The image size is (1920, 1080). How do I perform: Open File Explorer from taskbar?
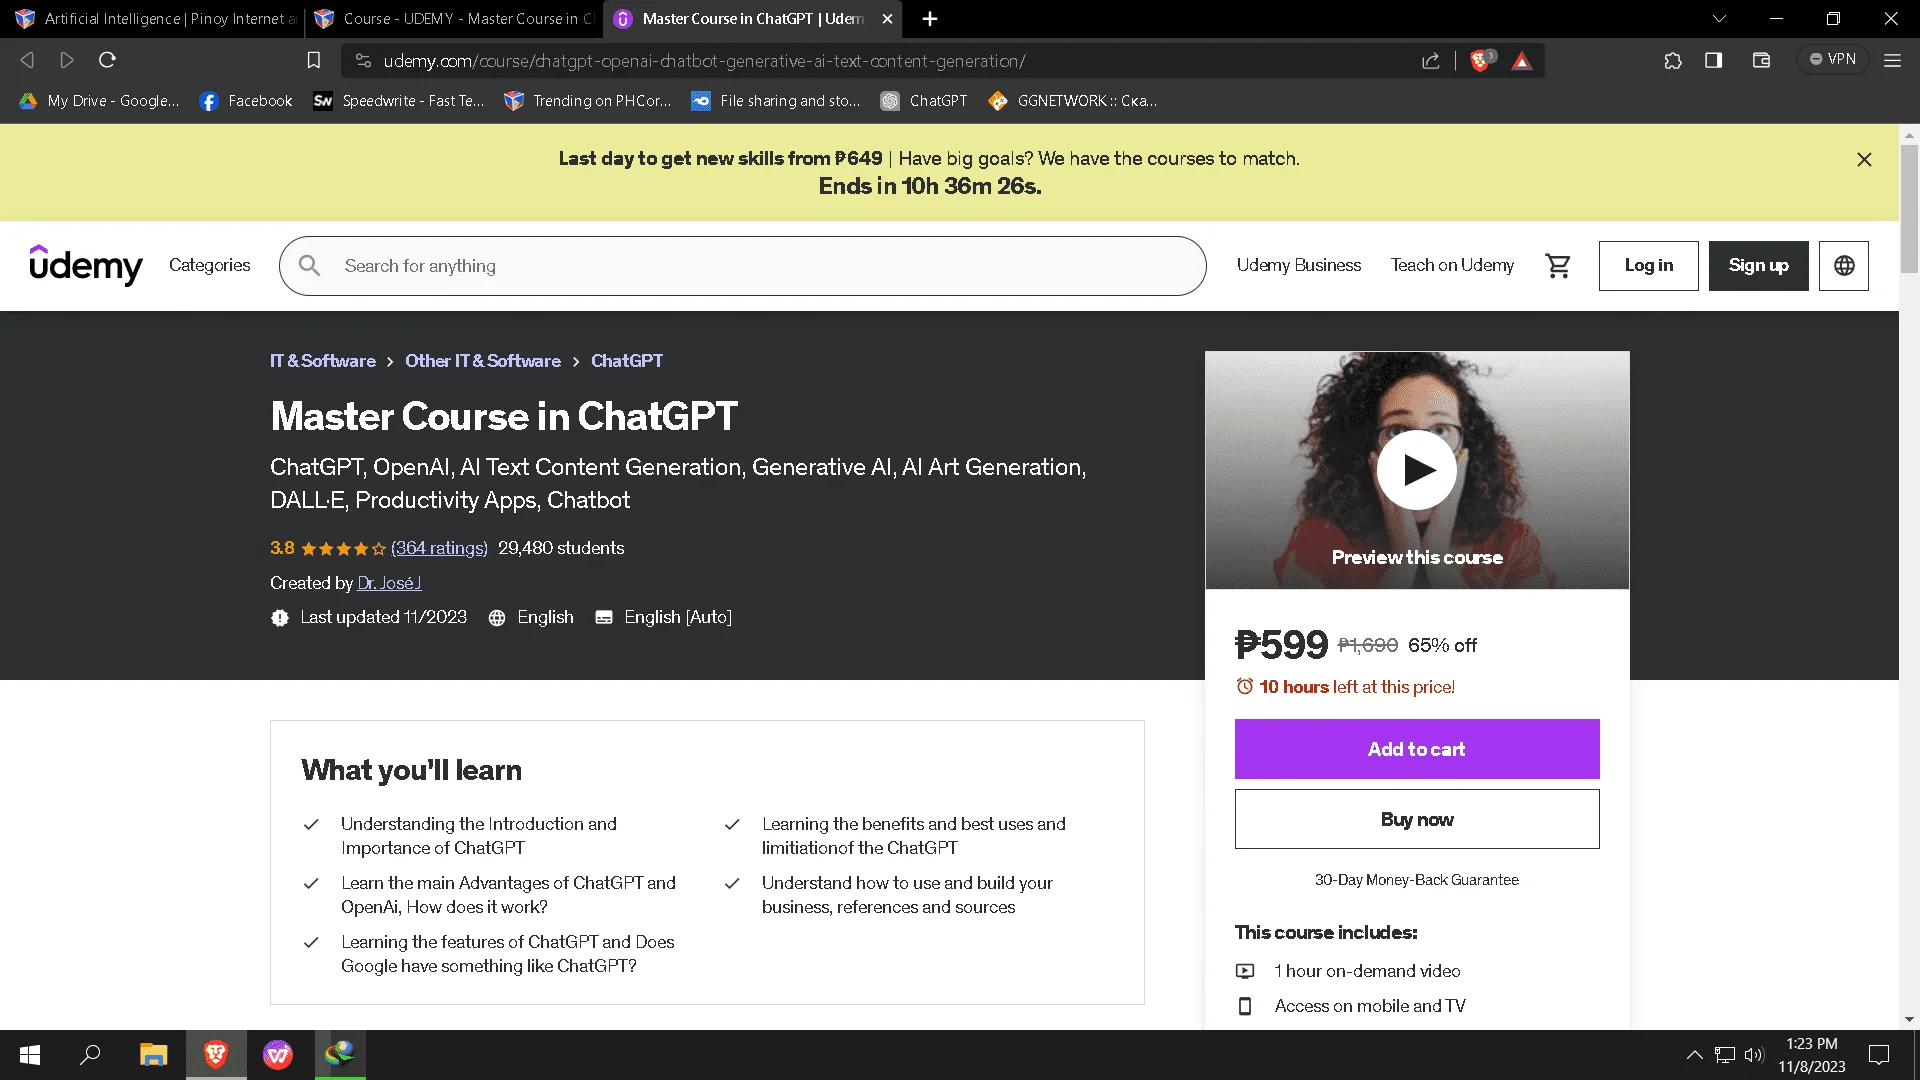tap(153, 1055)
